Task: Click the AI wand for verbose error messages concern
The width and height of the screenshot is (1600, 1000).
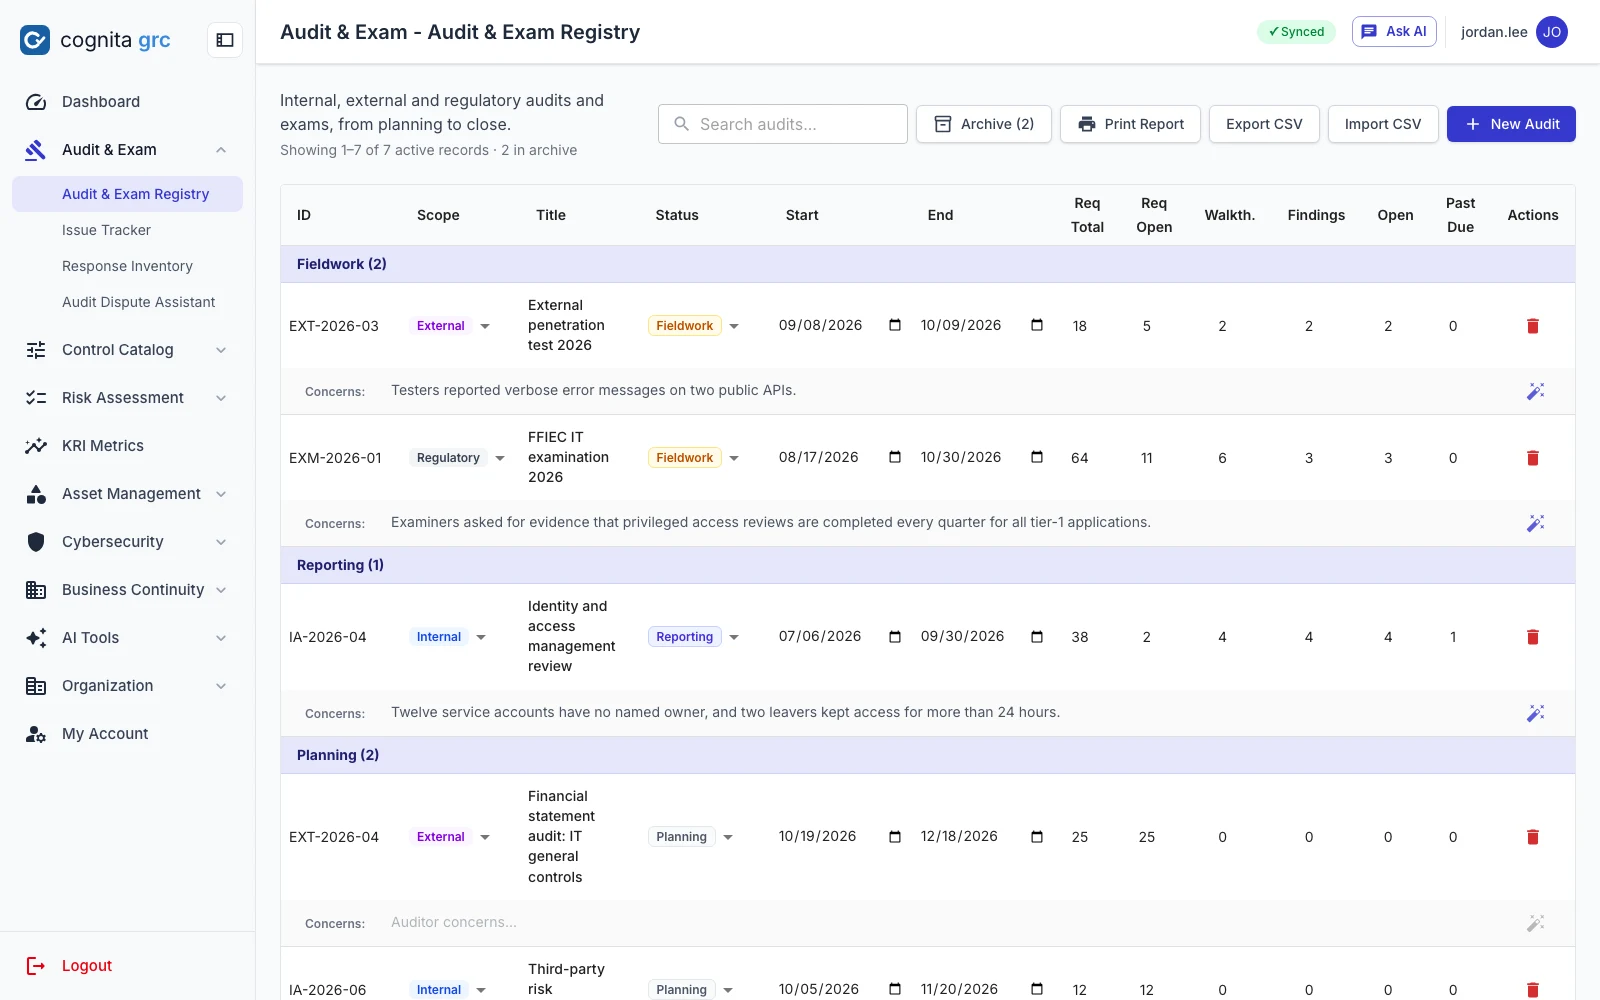Action: pos(1536,391)
